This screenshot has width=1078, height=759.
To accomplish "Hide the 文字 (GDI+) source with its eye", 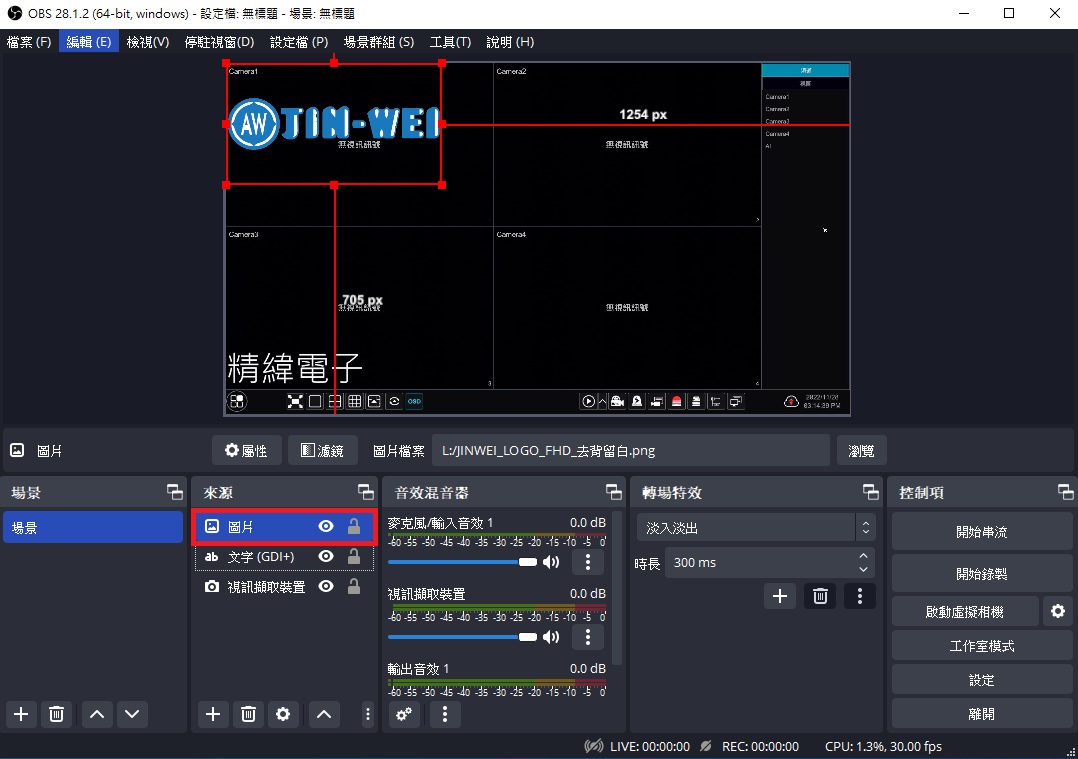I will (326, 556).
